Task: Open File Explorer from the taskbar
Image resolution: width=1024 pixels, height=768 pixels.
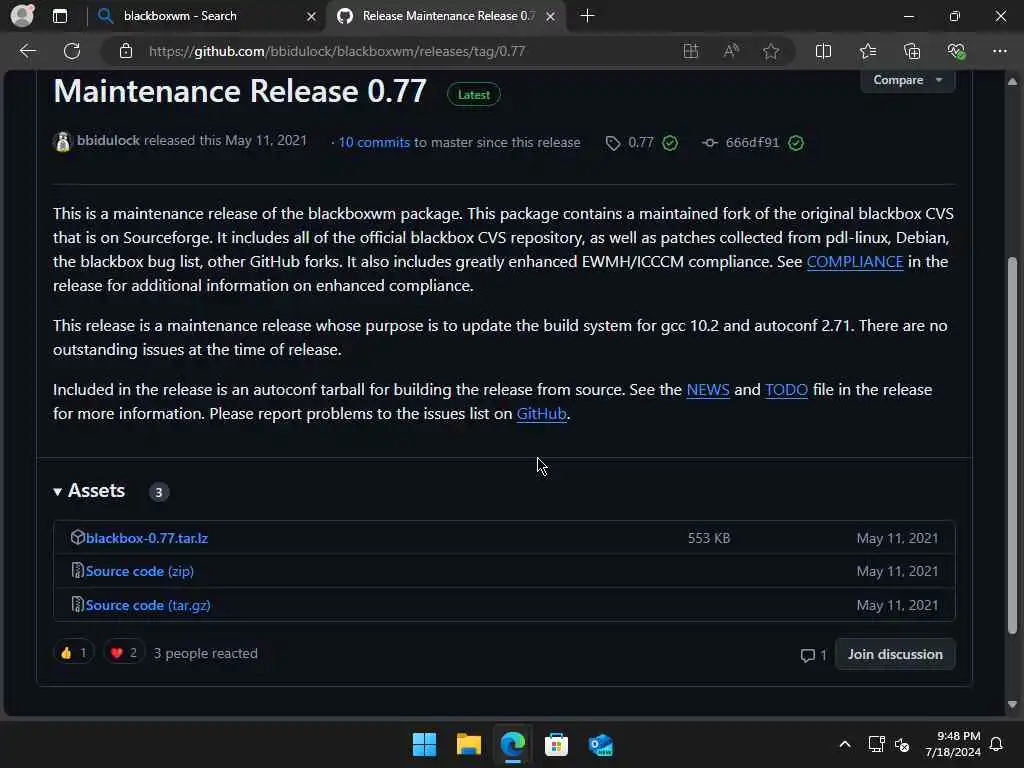Action: 469,744
